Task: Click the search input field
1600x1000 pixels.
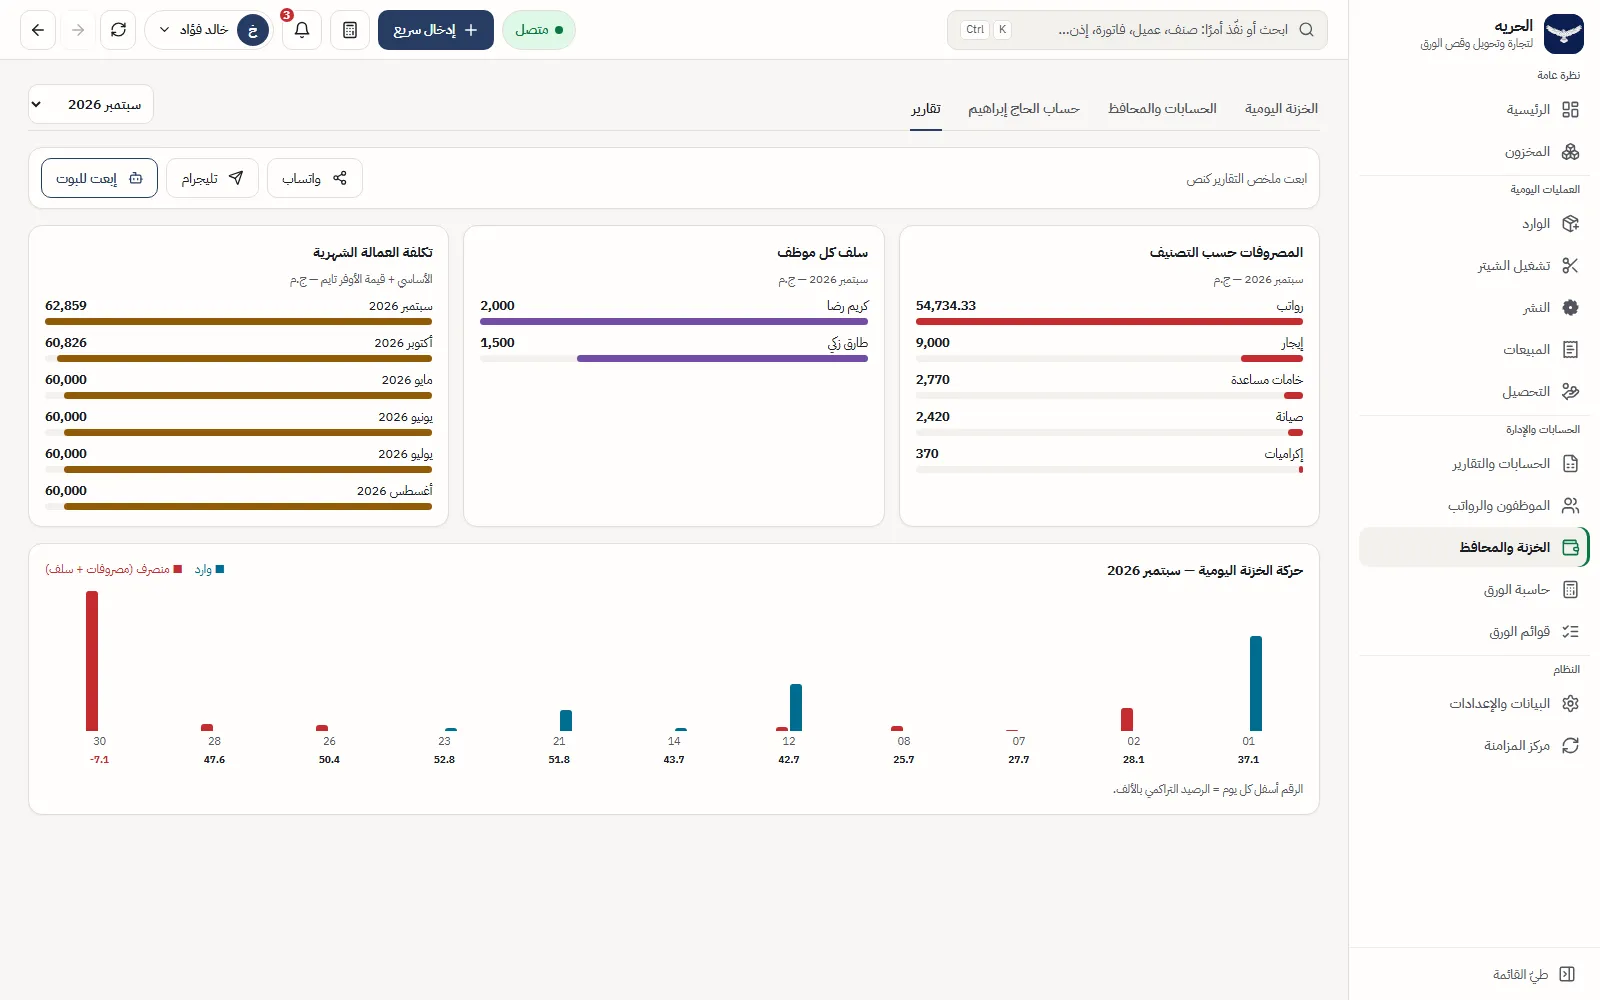Action: click(1137, 30)
